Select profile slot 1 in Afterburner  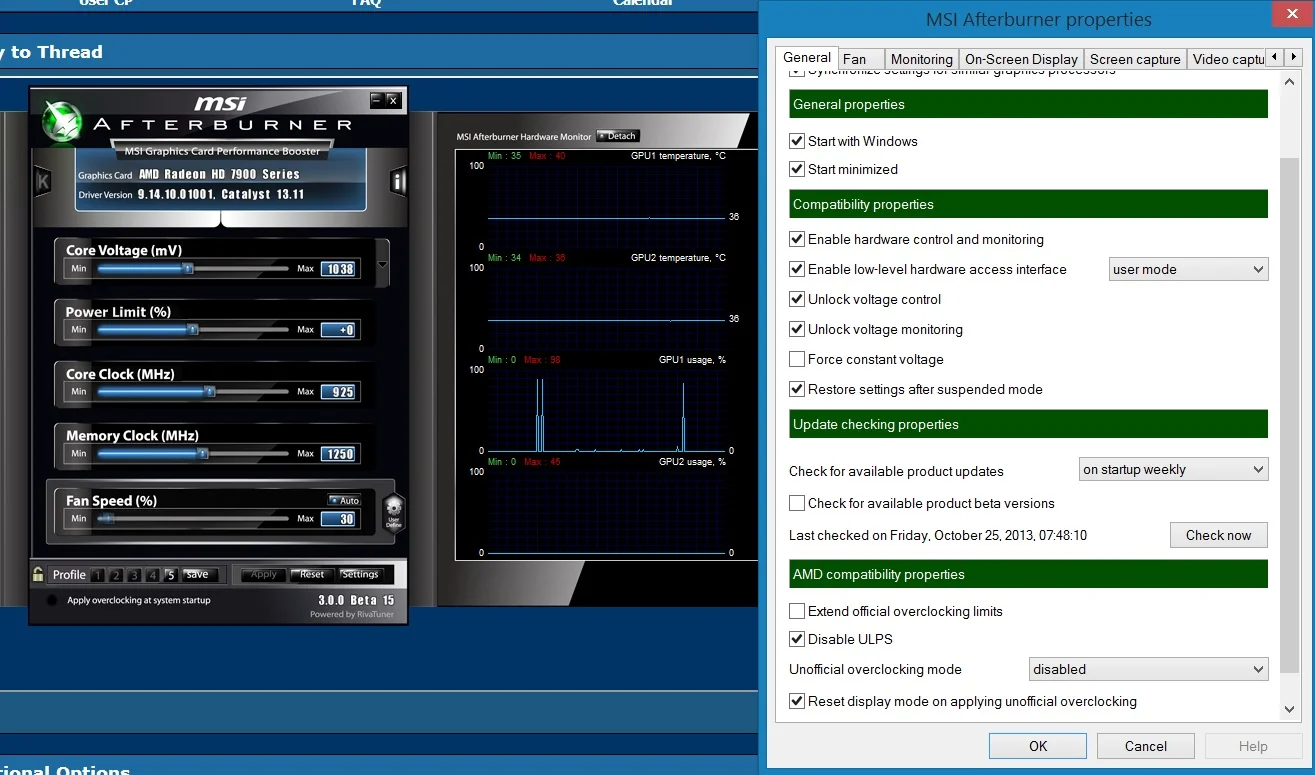point(97,575)
